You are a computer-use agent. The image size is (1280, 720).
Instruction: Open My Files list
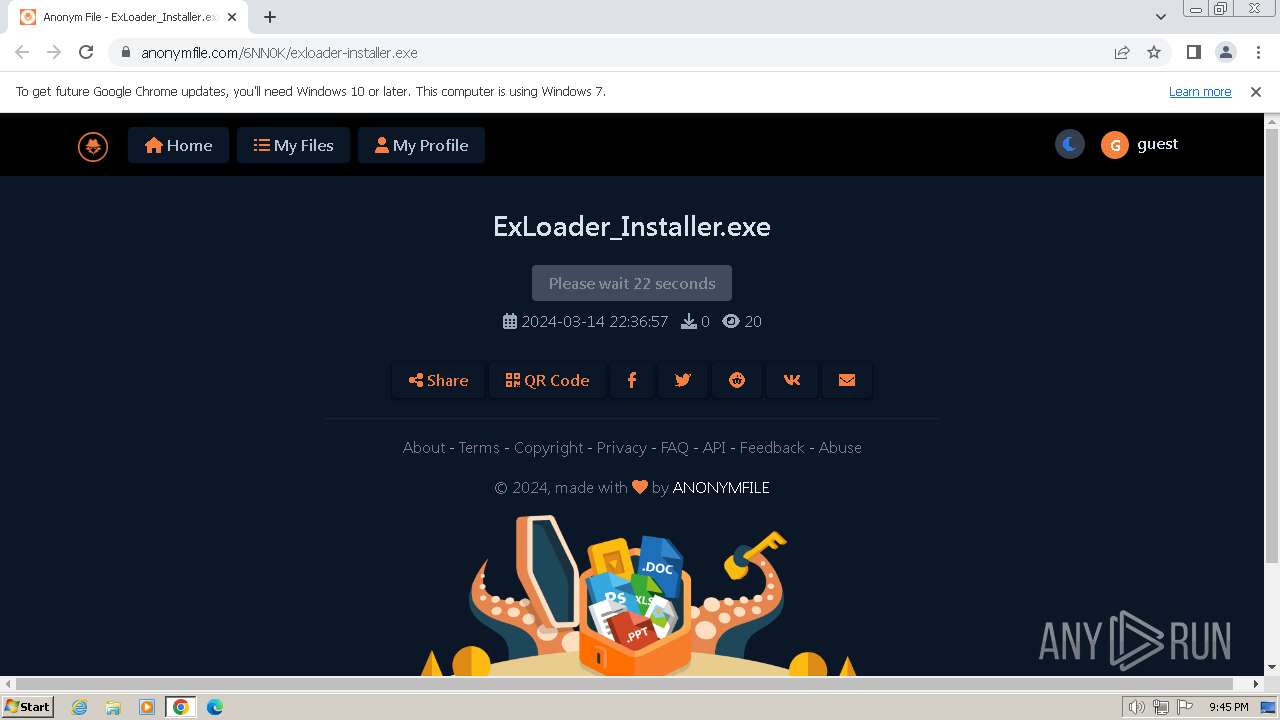(293, 145)
